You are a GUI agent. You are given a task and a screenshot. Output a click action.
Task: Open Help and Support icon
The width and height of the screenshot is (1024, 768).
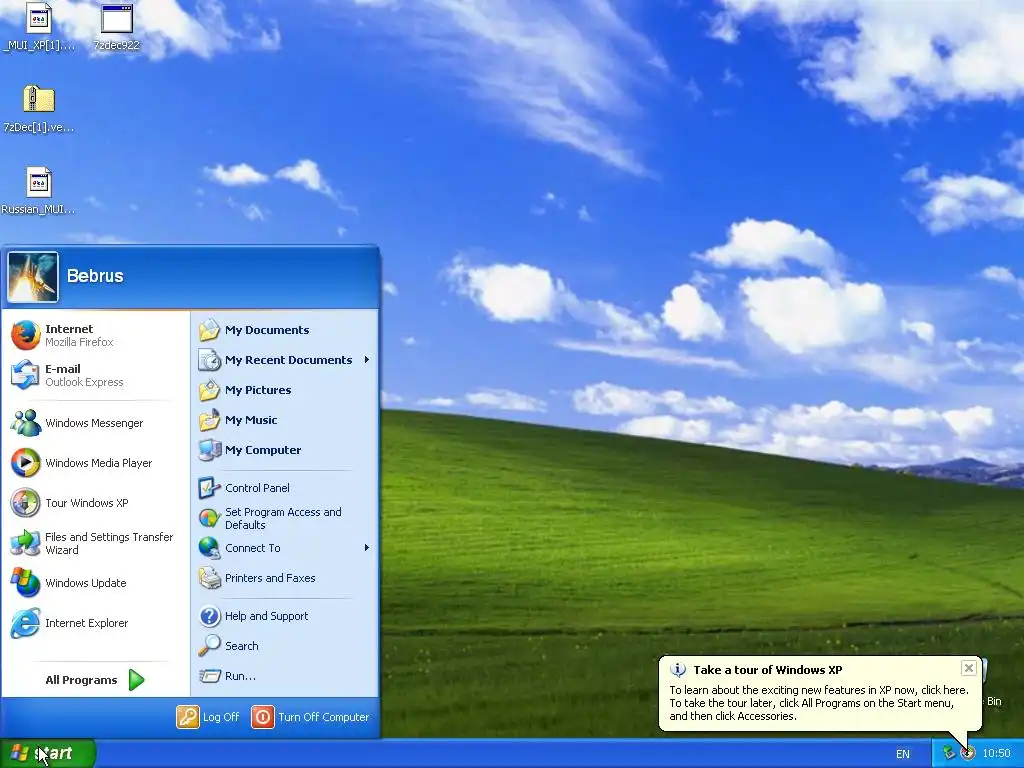pyautogui.click(x=210, y=616)
